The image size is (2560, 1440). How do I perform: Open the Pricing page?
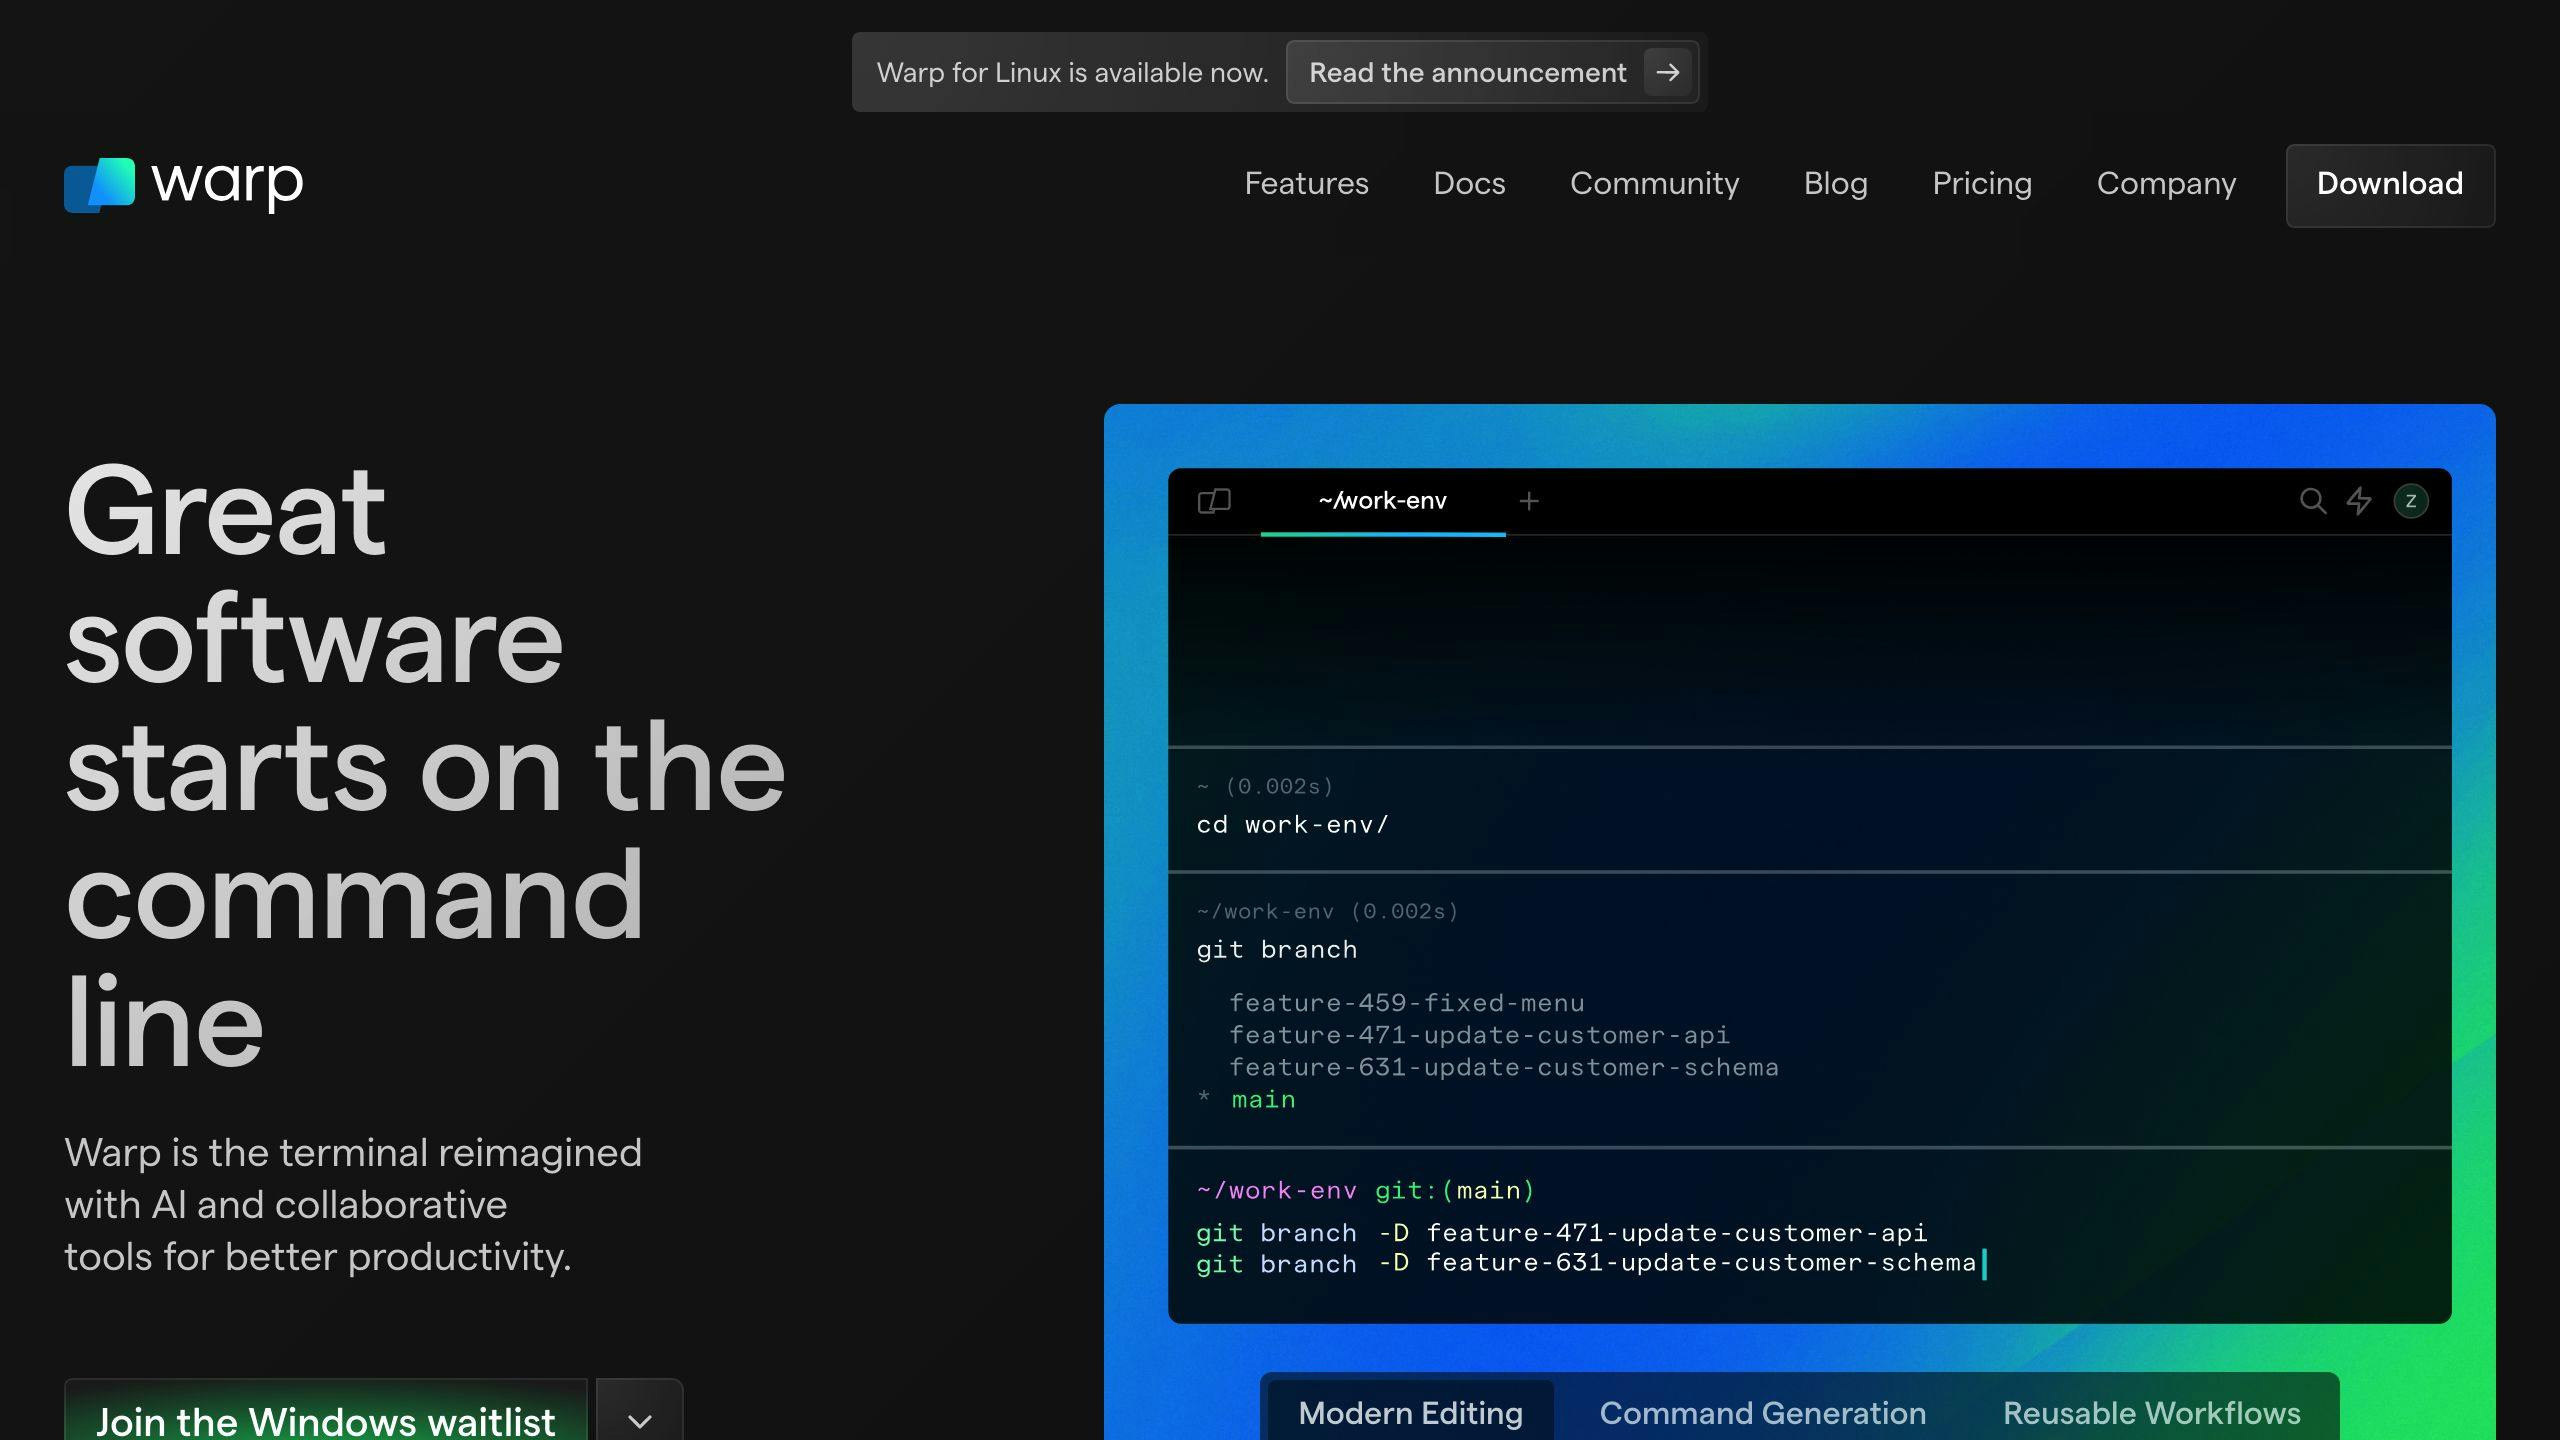(x=1980, y=184)
